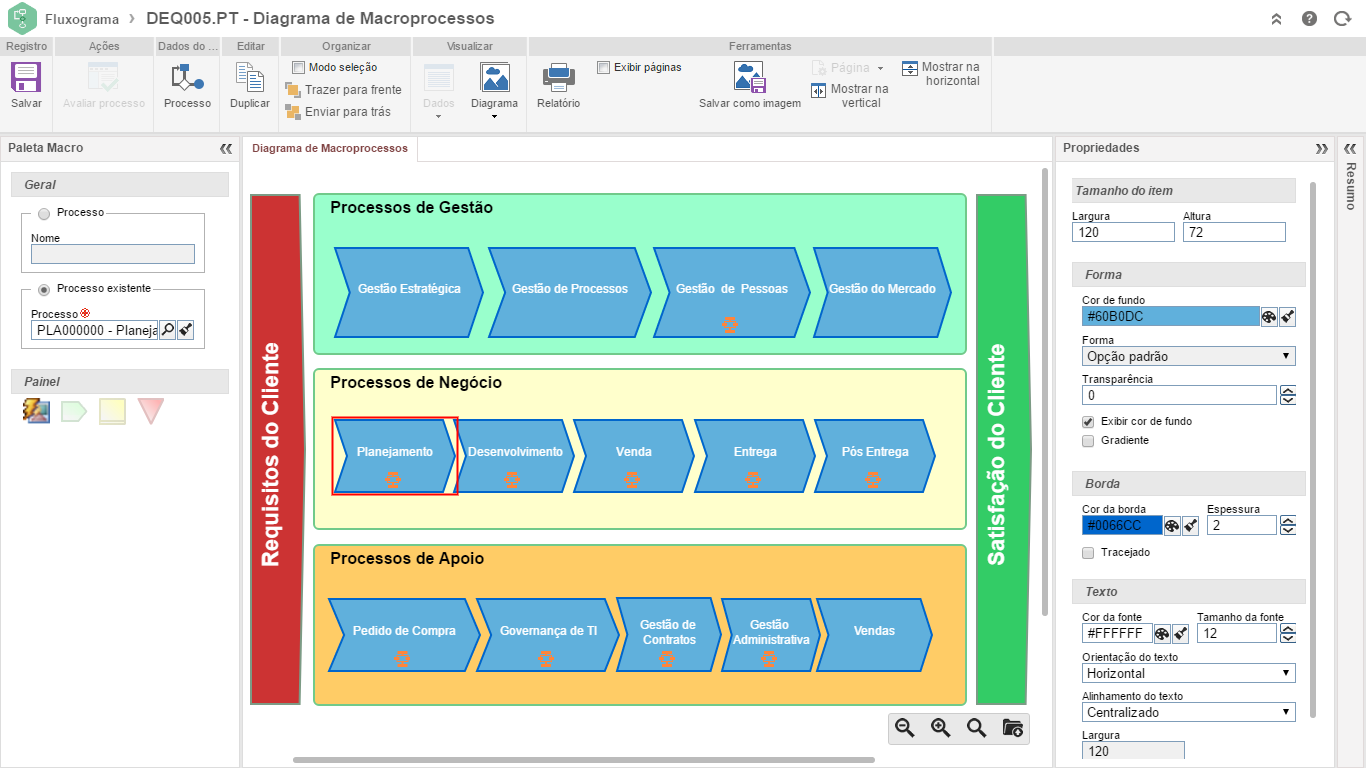Enable the Modo seleção checkbox
The image size is (1366, 768).
click(x=298, y=68)
